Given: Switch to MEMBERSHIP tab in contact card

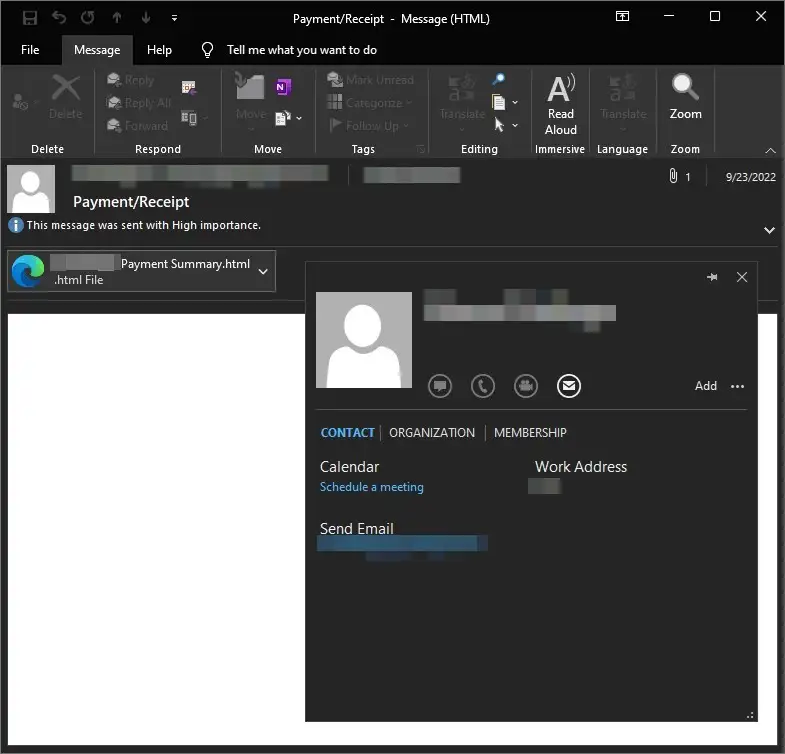Looking at the screenshot, I should [530, 433].
